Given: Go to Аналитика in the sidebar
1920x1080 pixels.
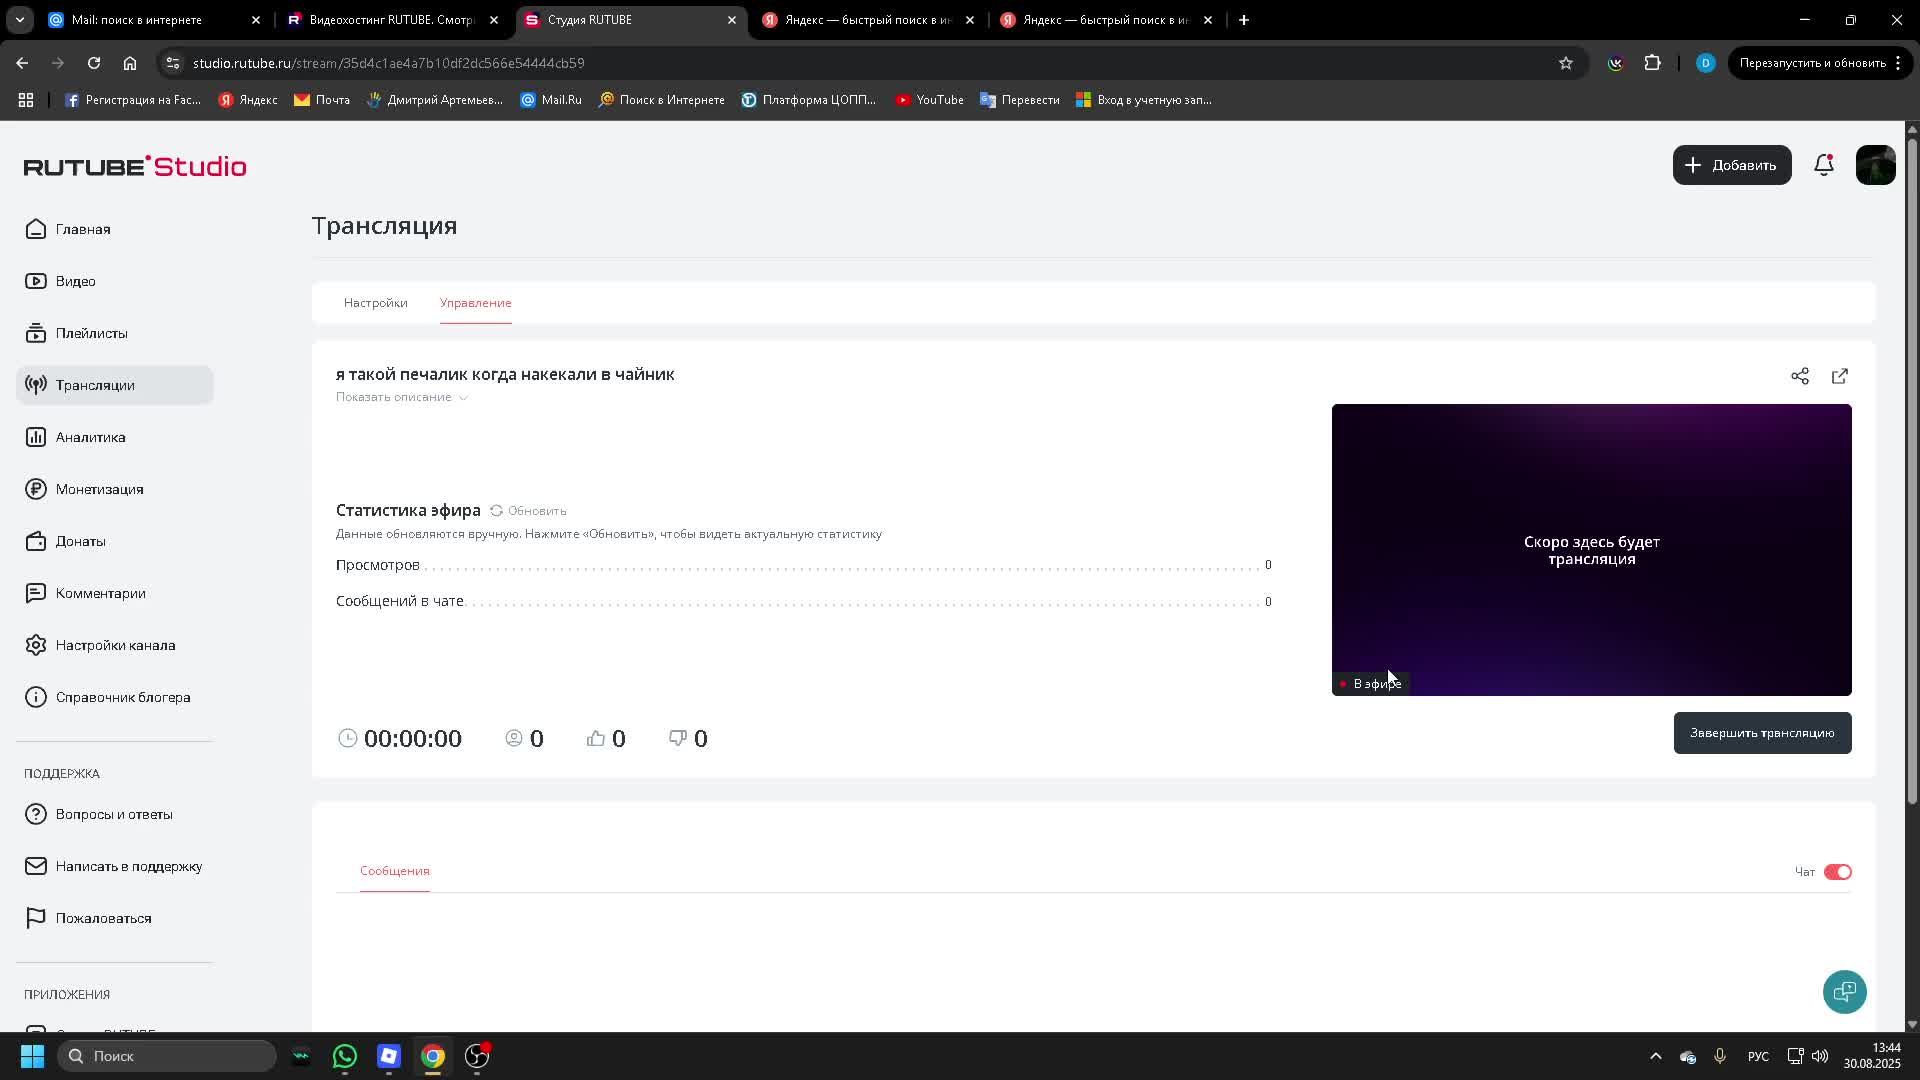Looking at the screenshot, I should point(90,437).
